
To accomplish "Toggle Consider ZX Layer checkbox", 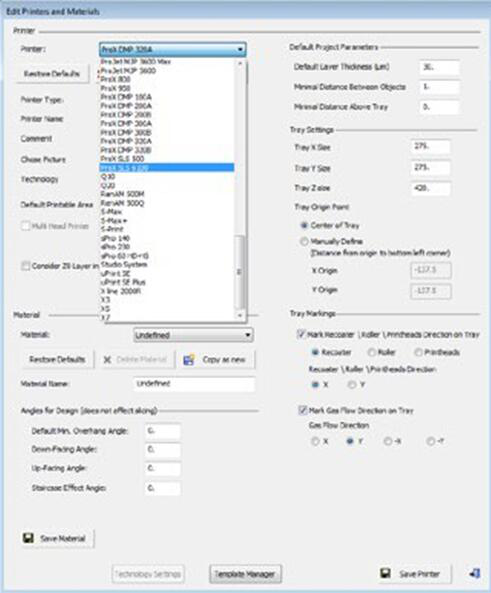I will [x=25, y=266].
